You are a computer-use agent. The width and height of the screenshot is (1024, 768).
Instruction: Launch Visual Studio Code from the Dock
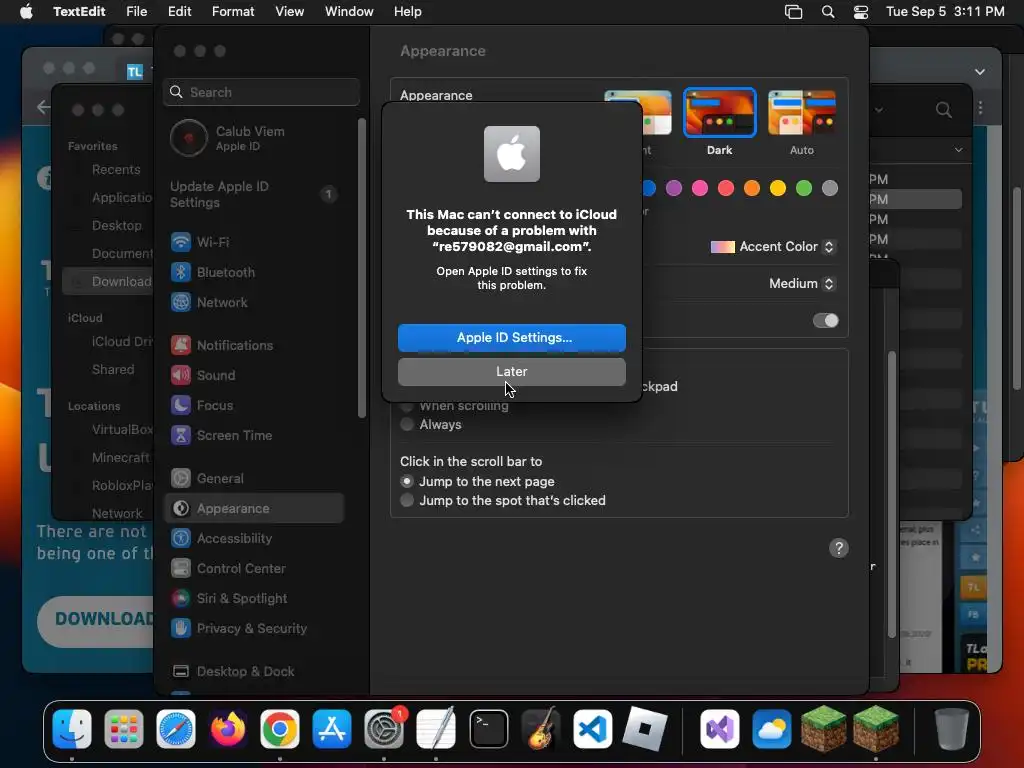pos(592,729)
